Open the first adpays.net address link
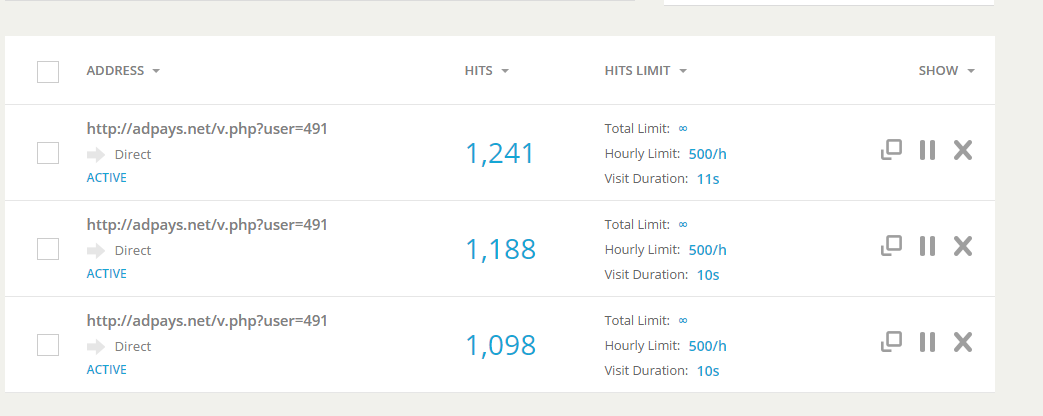The width and height of the screenshot is (1043, 416). coord(207,129)
